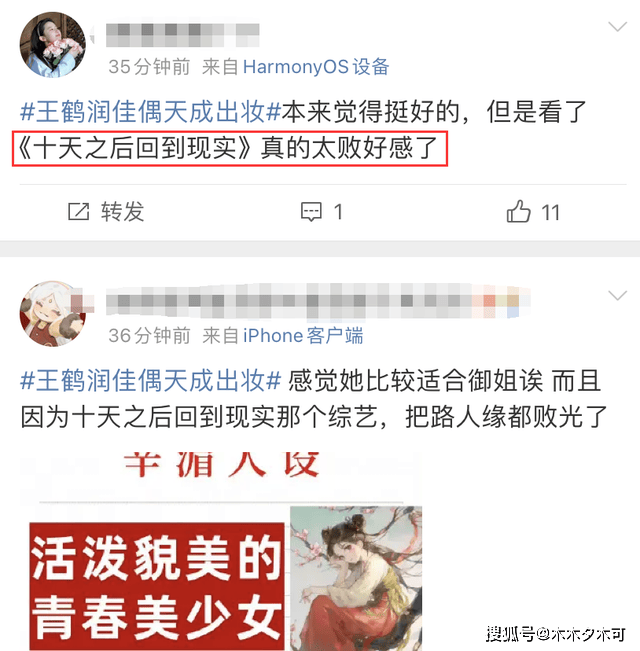Open second poster's cartoon avatar

click(53, 314)
